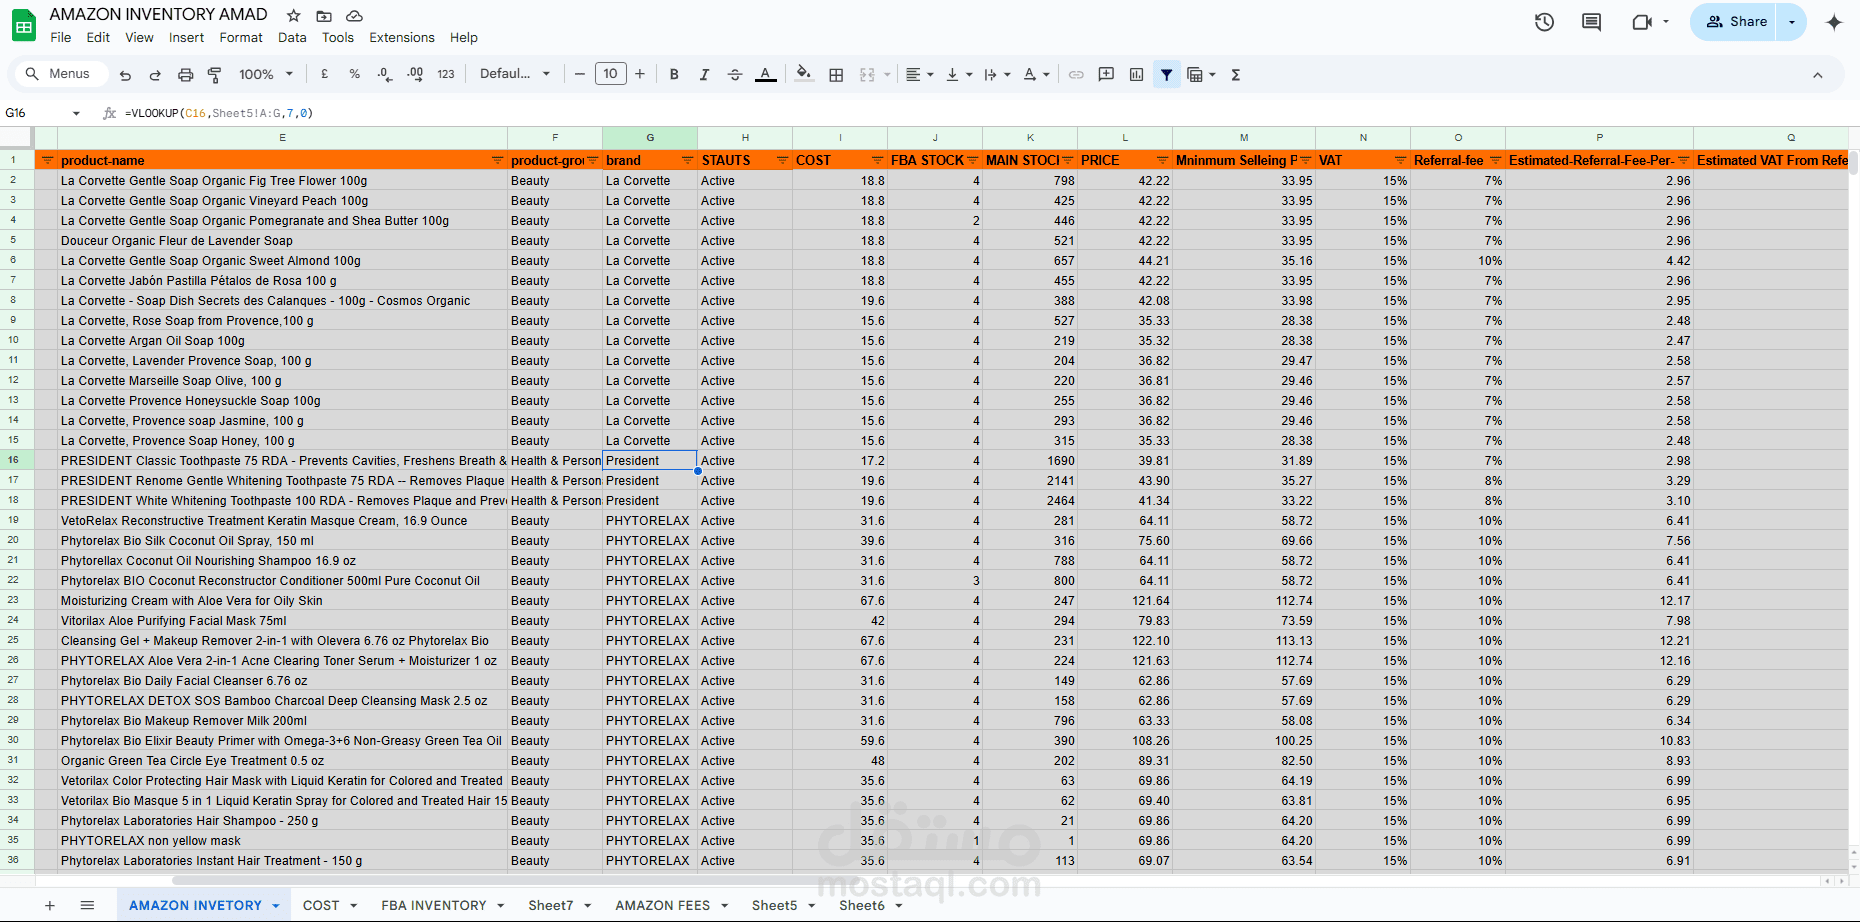
Task: Collapse toolbar with chevron up
Action: [x=1817, y=75]
